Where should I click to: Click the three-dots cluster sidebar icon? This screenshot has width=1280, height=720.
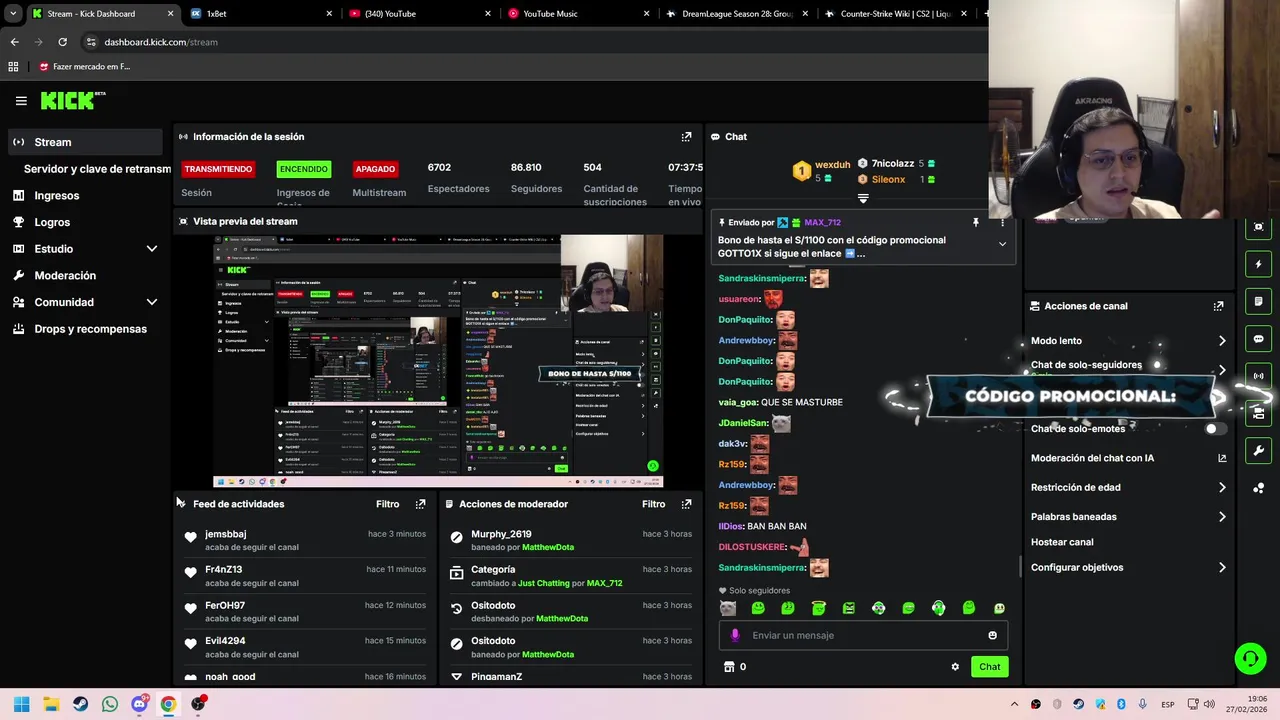click(x=1259, y=488)
